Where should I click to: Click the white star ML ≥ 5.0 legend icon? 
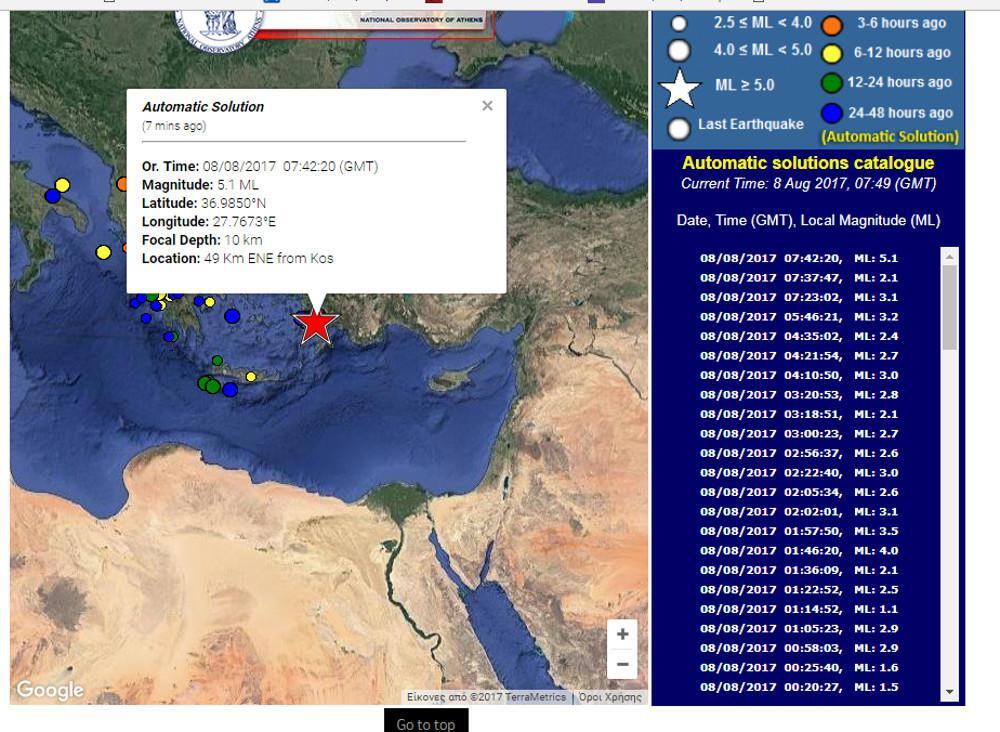pyautogui.click(x=680, y=88)
